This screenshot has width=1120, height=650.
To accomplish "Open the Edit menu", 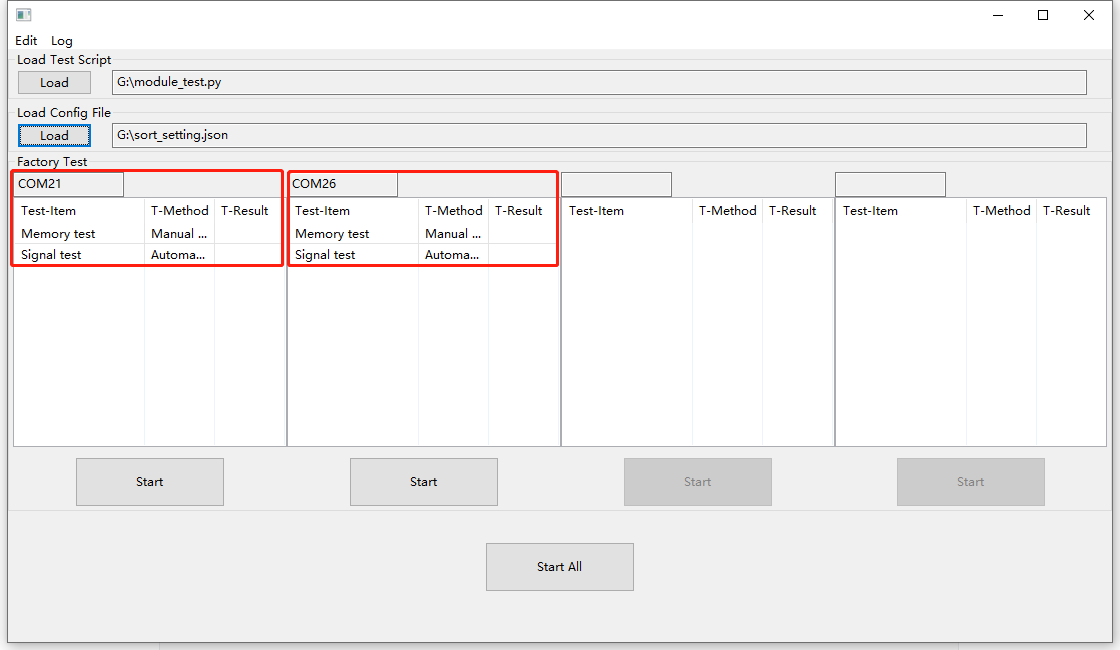I will (x=26, y=41).
